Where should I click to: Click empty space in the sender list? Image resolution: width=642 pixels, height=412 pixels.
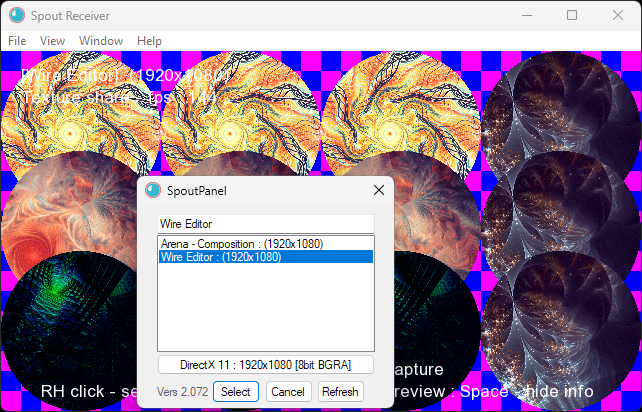coord(265,310)
